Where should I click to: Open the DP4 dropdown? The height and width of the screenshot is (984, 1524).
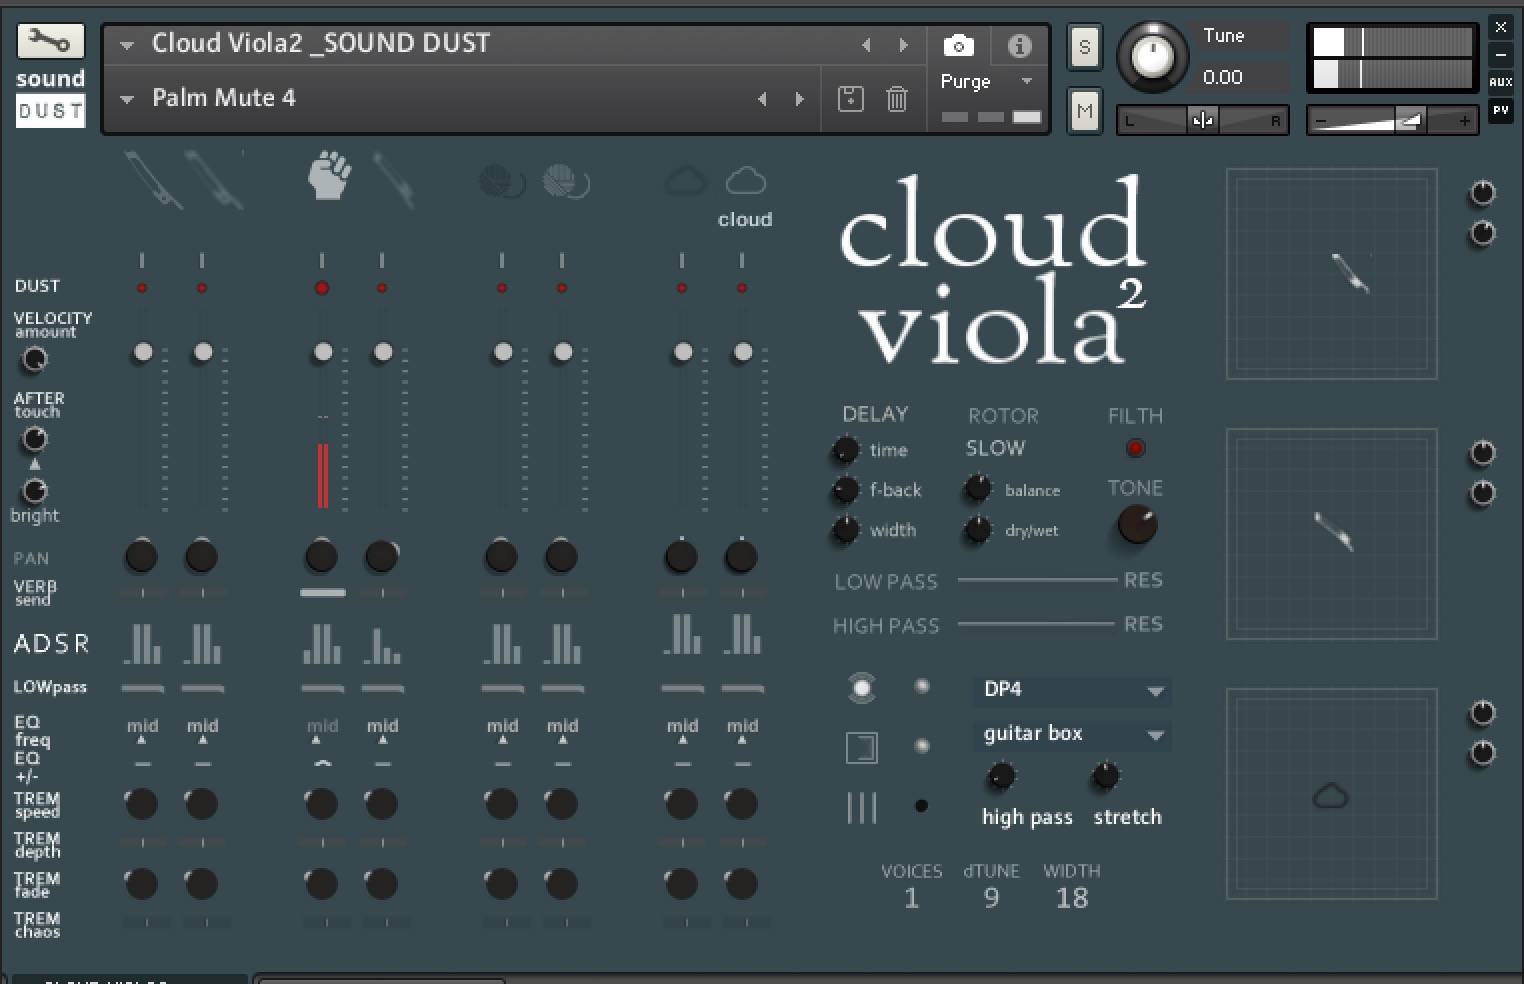(1071, 690)
